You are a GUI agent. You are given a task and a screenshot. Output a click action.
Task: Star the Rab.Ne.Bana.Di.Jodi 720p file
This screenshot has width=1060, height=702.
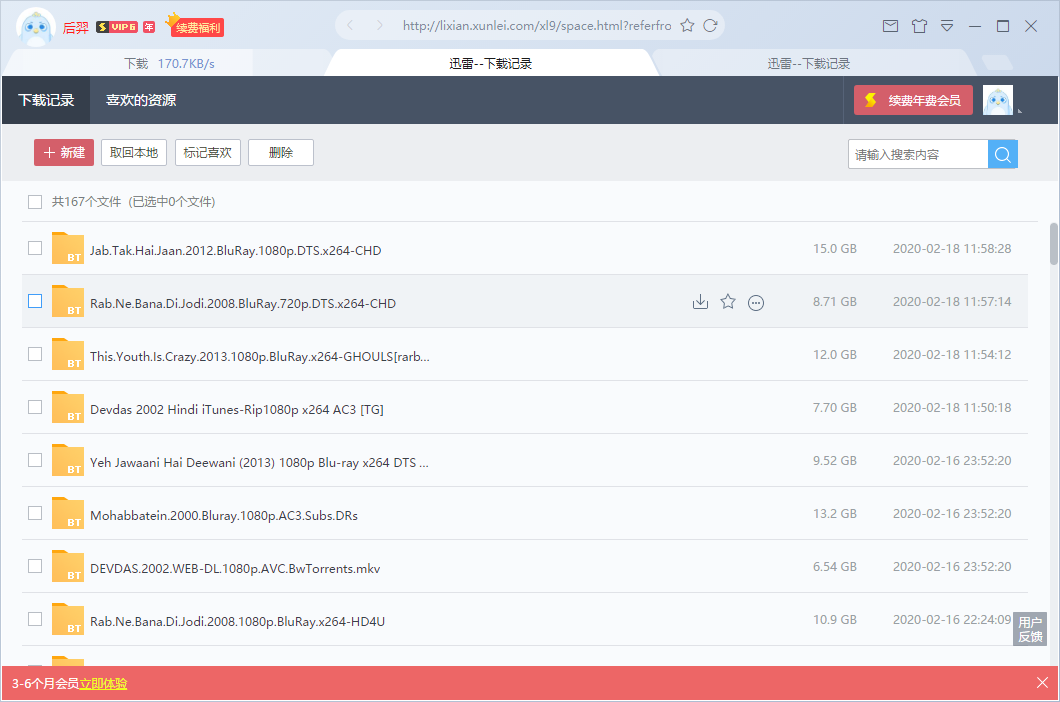tap(728, 302)
